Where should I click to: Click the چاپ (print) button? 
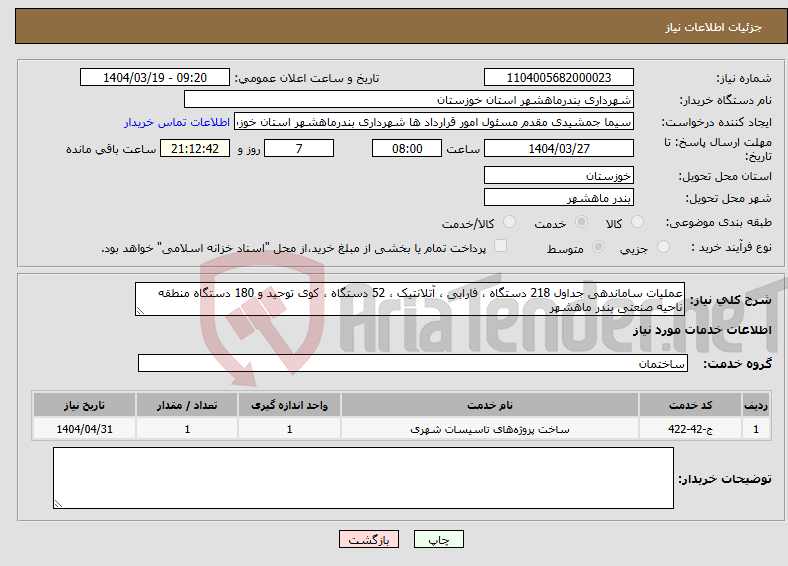pyautogui.click(x=439, y=539)
